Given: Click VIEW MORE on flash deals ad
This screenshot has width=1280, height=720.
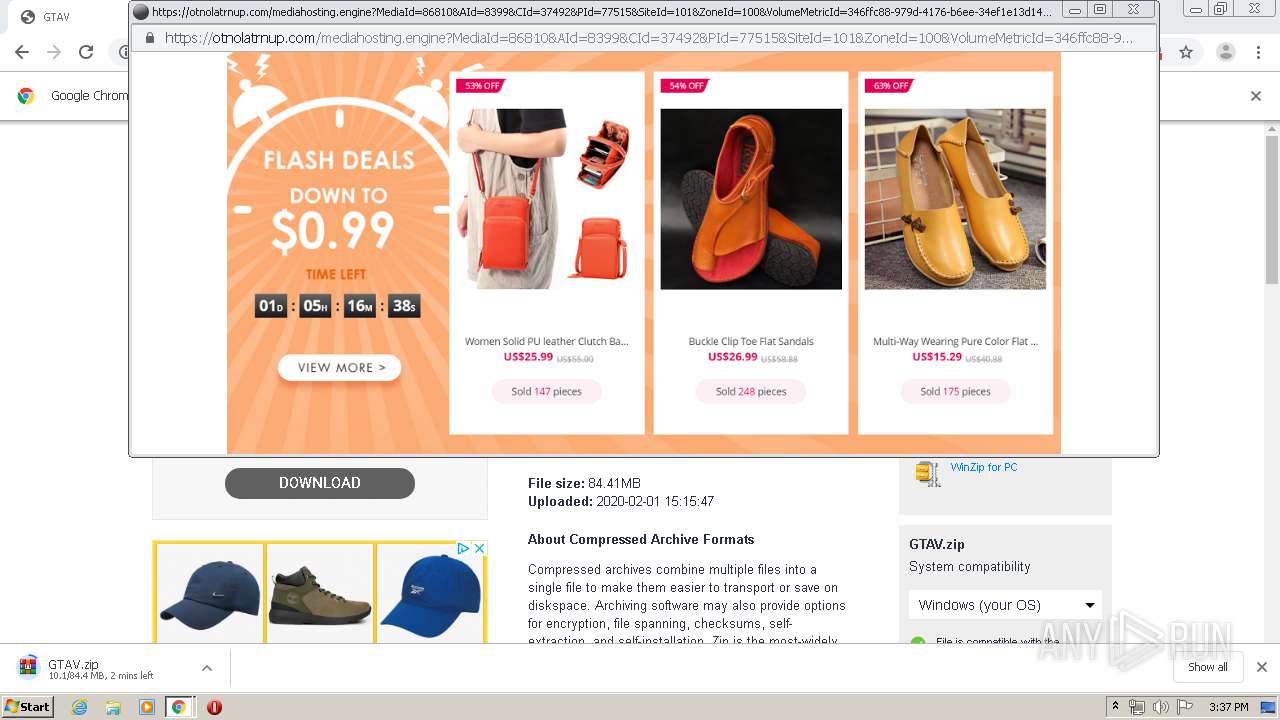Looking at the screenshot, I should tap(340, 368).
